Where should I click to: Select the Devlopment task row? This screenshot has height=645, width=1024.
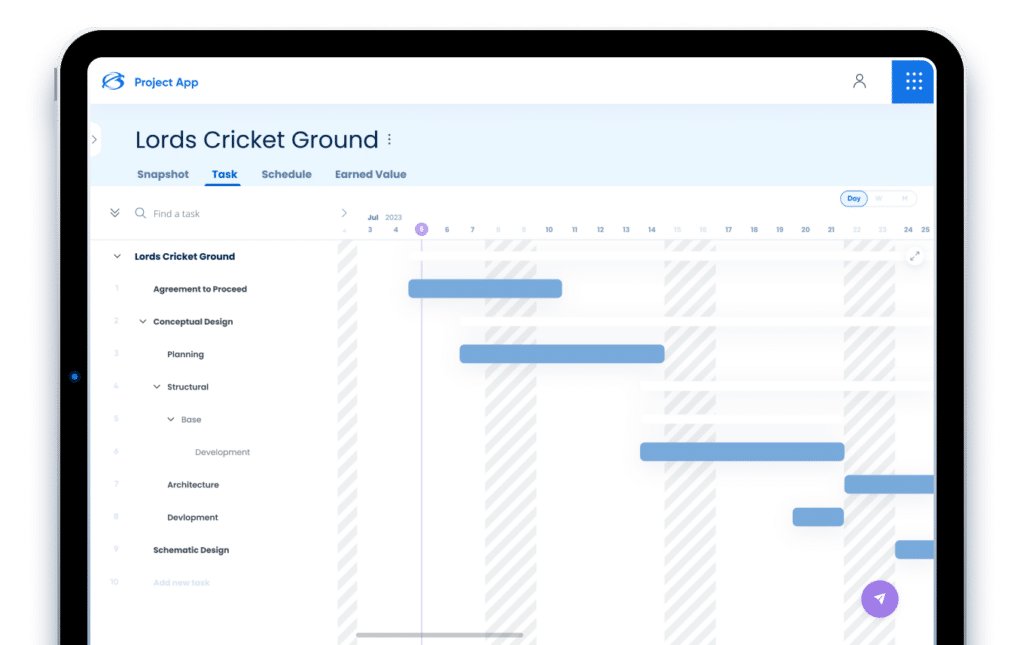[193, 517]
